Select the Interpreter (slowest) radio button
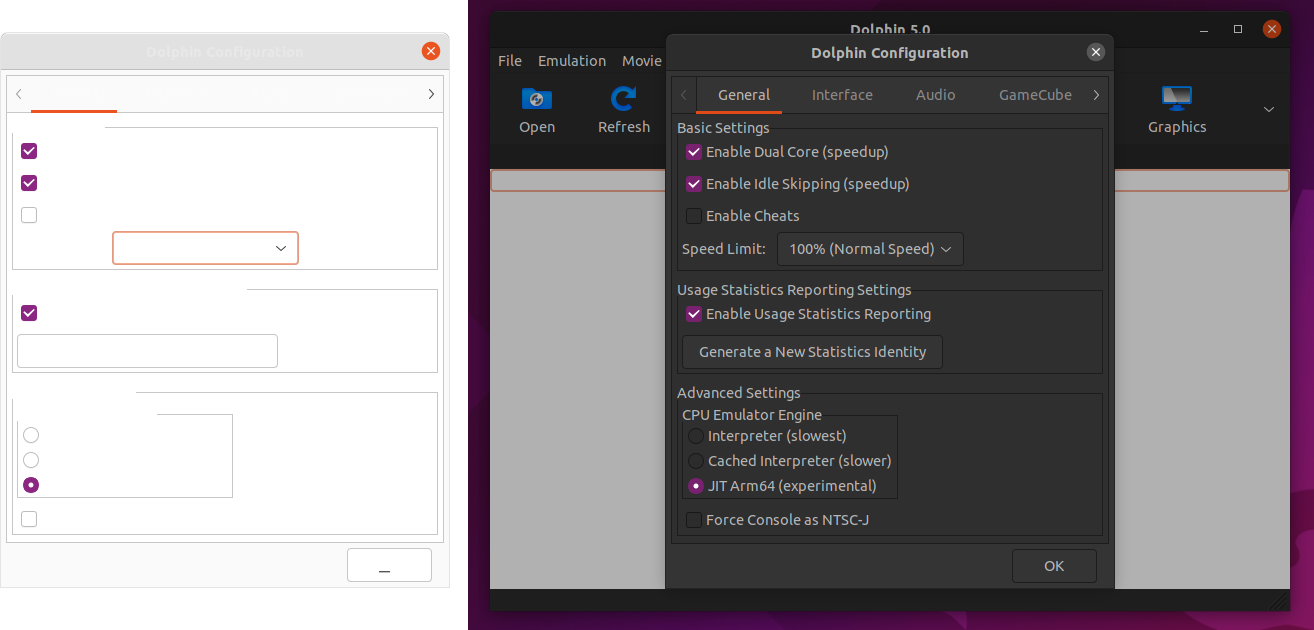 696,436
